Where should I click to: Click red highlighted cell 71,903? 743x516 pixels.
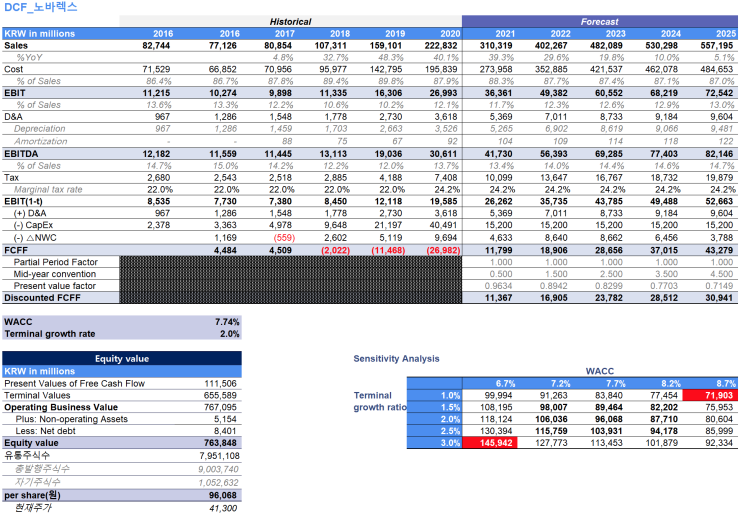pos(710,395)
